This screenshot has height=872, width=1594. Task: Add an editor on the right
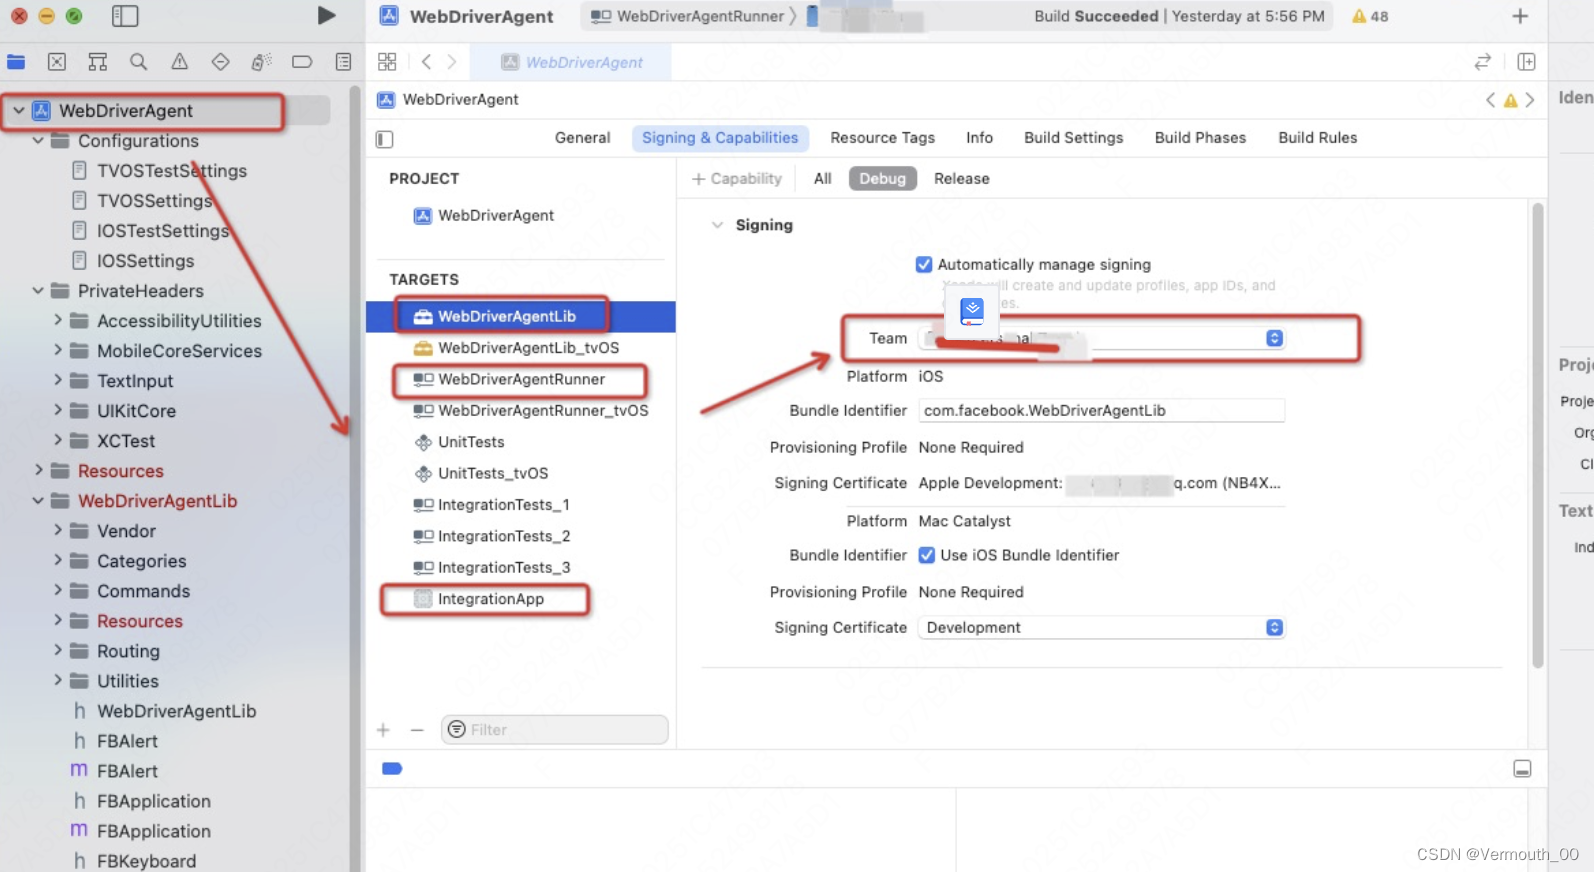pyautogui.click(x=1526, y=62)
